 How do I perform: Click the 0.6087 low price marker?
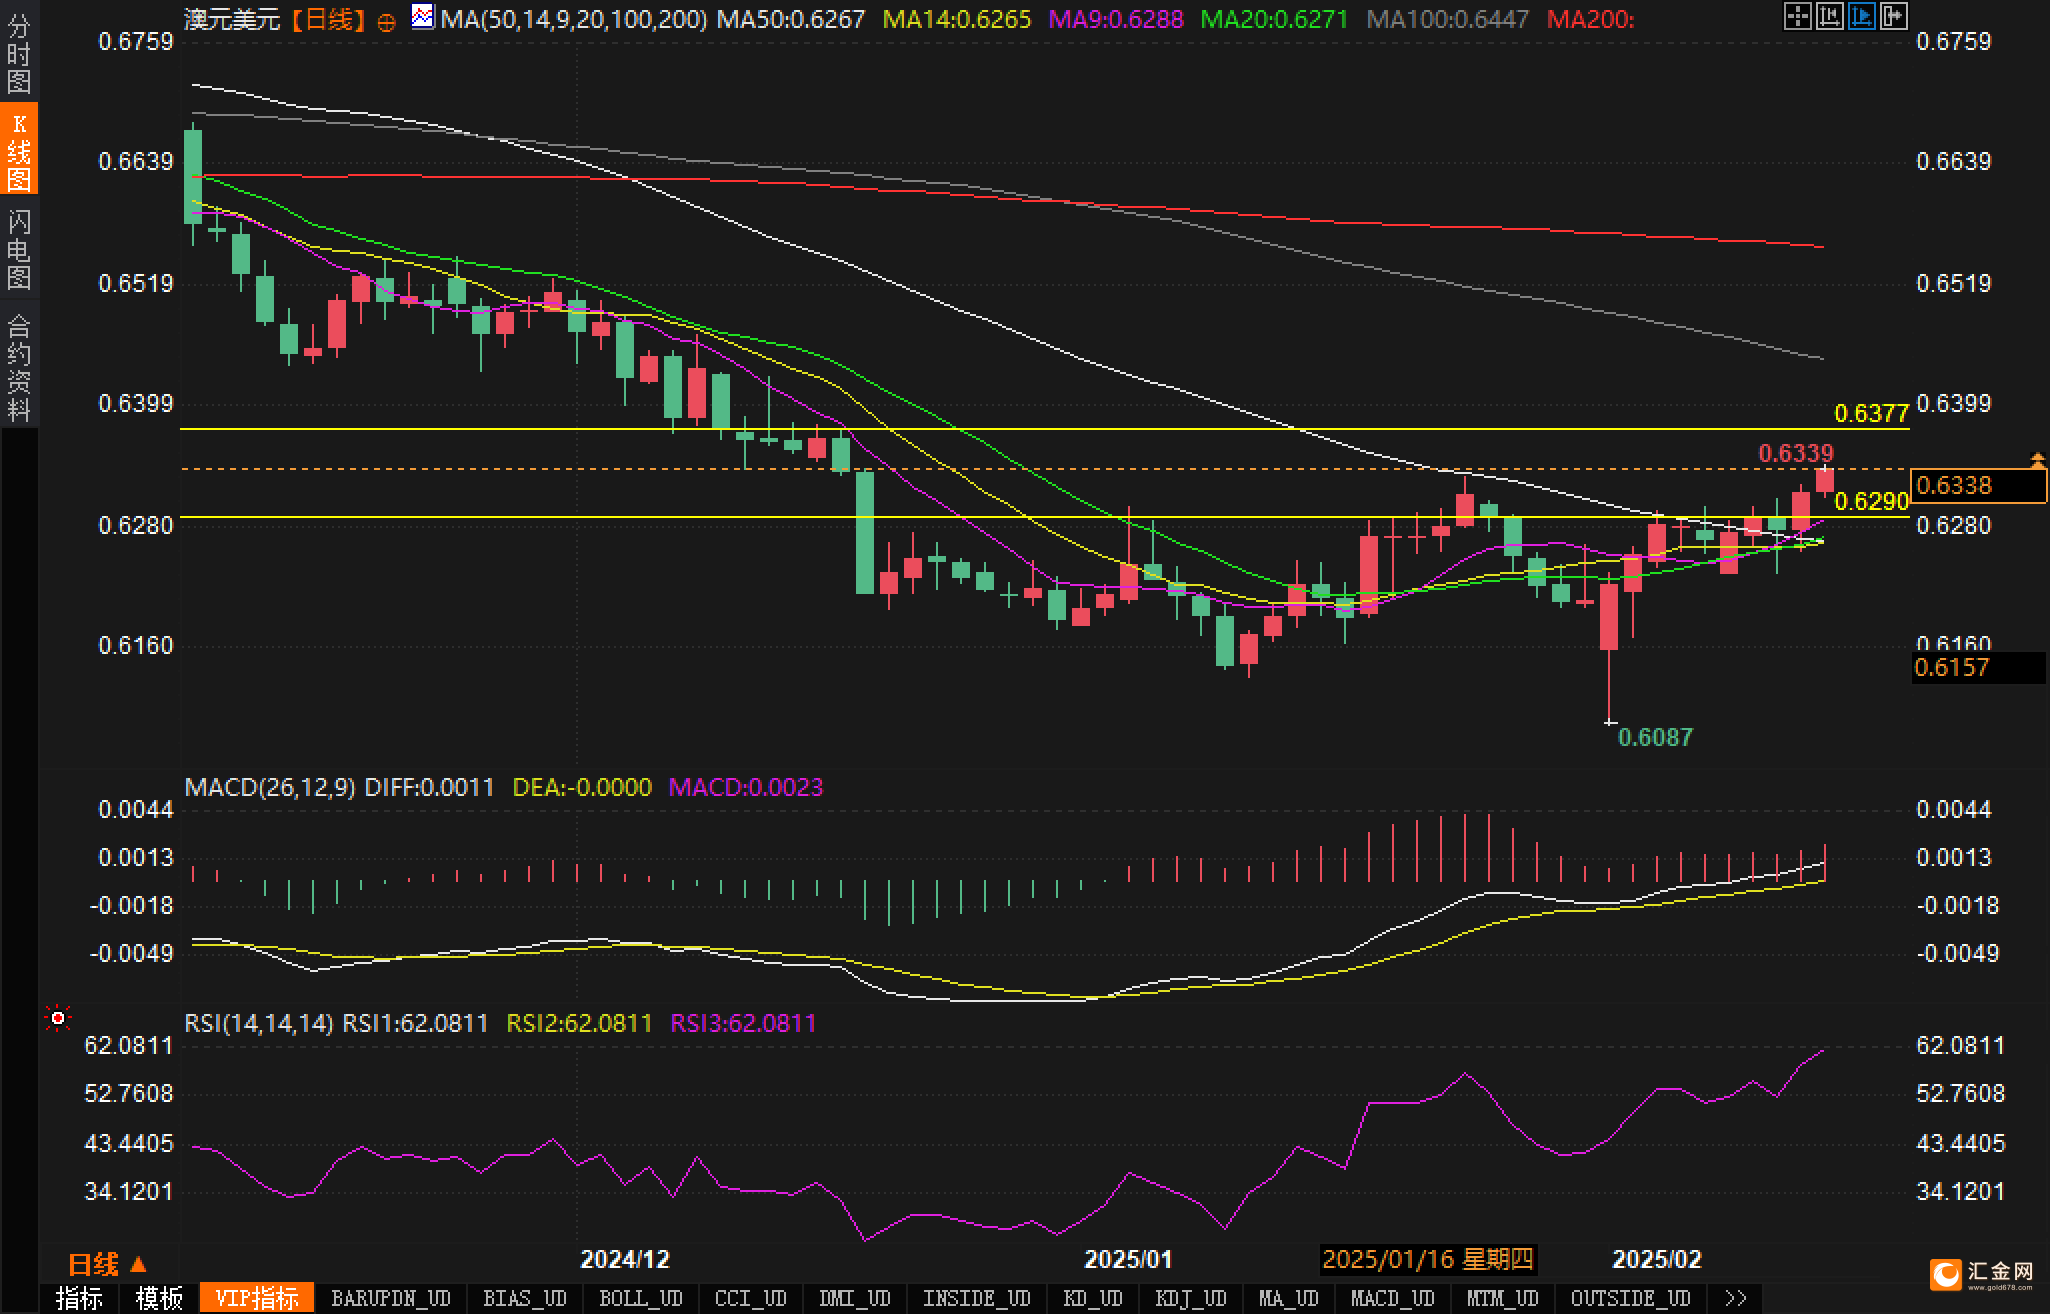click(1656, 737)
